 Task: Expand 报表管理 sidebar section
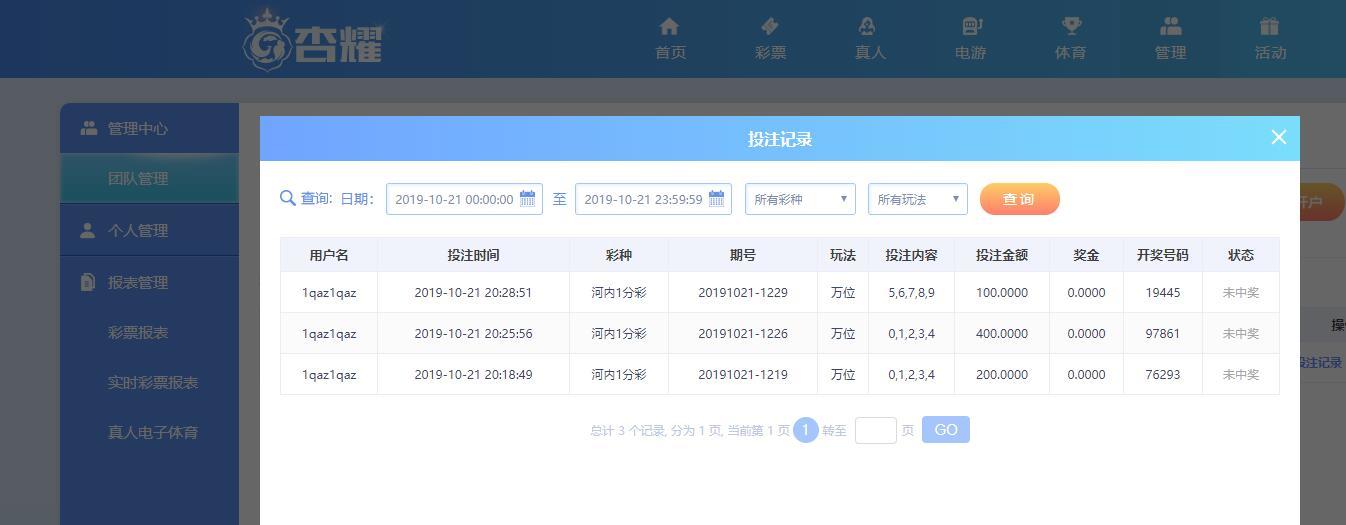pyautogui.click(x=149, y=282)
